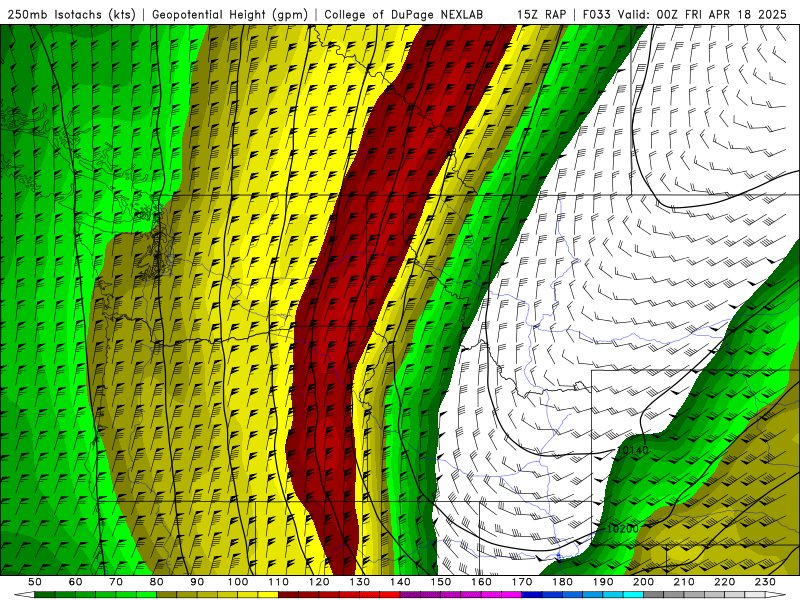Click the 100 label on the color scale
The width and height of the screenshot is (800, 600).
(238, 582)
